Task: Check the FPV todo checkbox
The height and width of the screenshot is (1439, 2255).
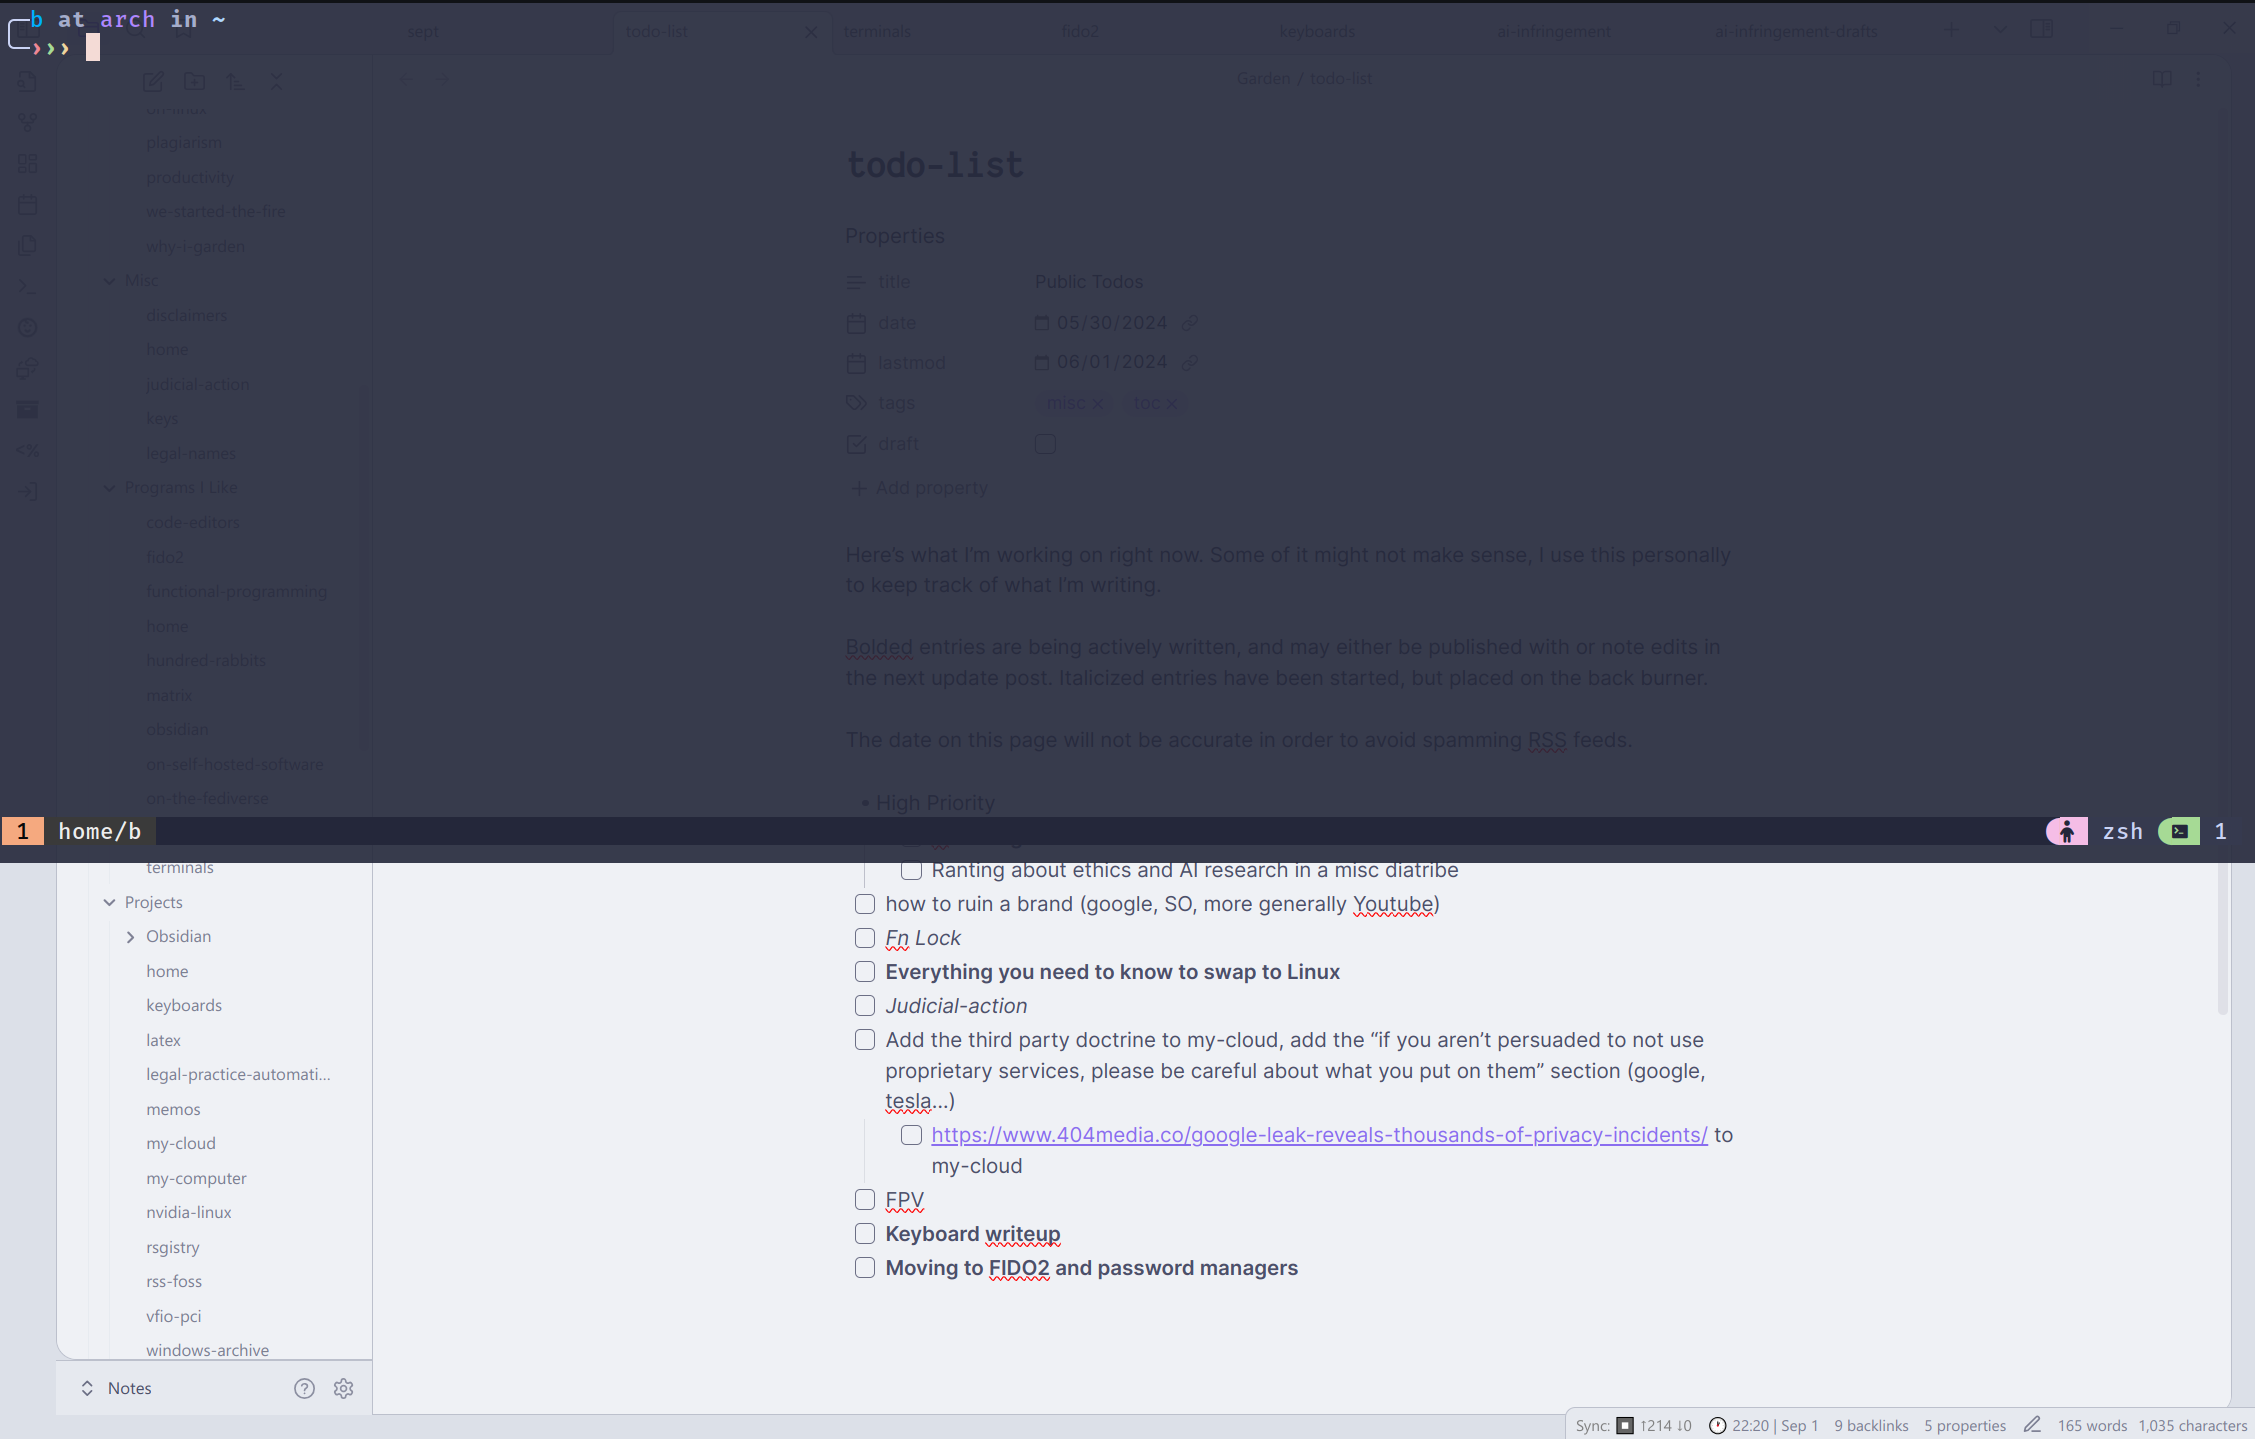Action: pos(865,1200)
